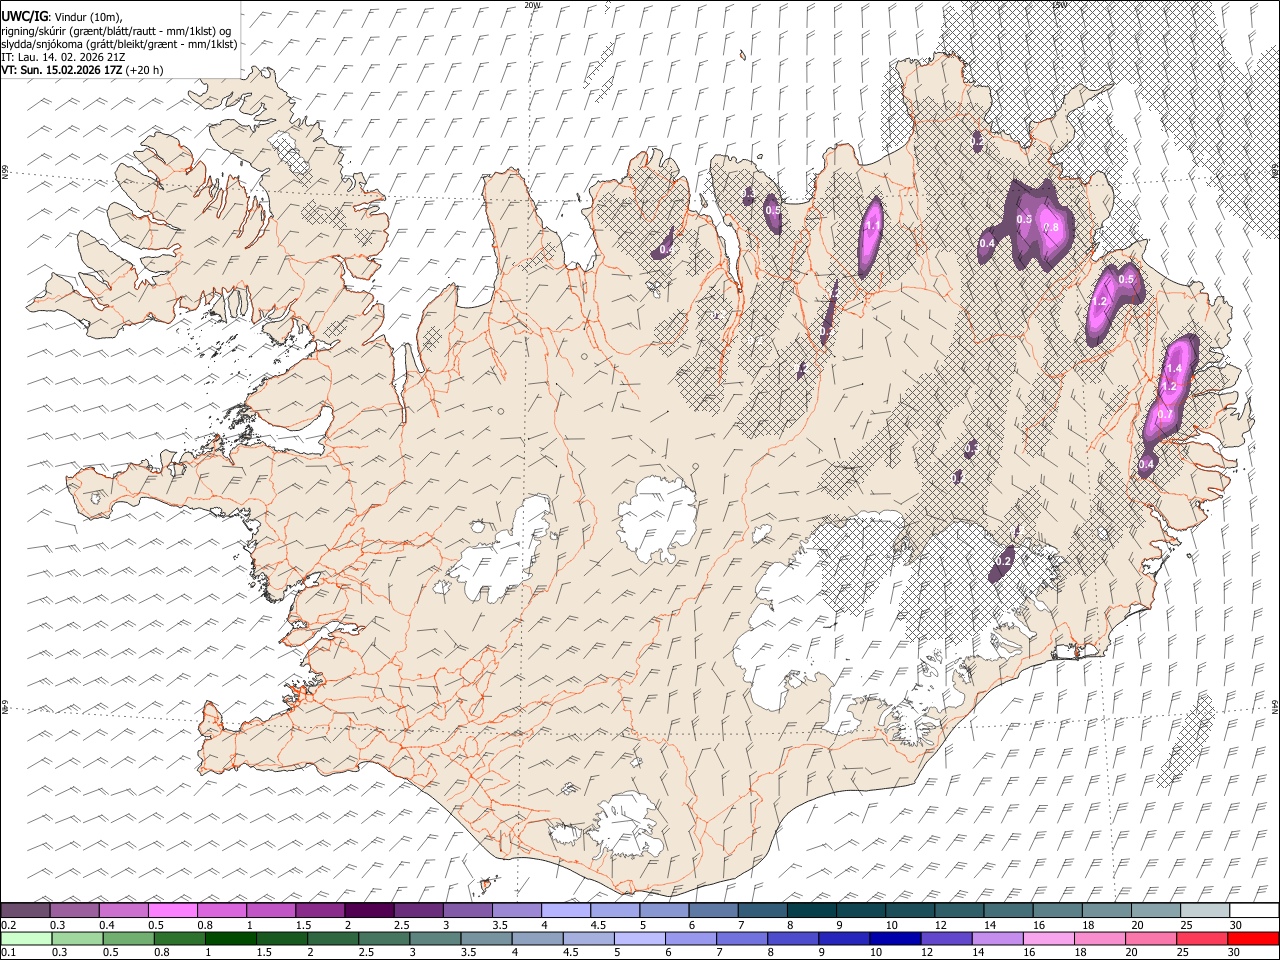The width and height of the screenshot is (1280, 960).
Task: Click the lower legend swatch labeled 0.8
Action: [179, 938]
